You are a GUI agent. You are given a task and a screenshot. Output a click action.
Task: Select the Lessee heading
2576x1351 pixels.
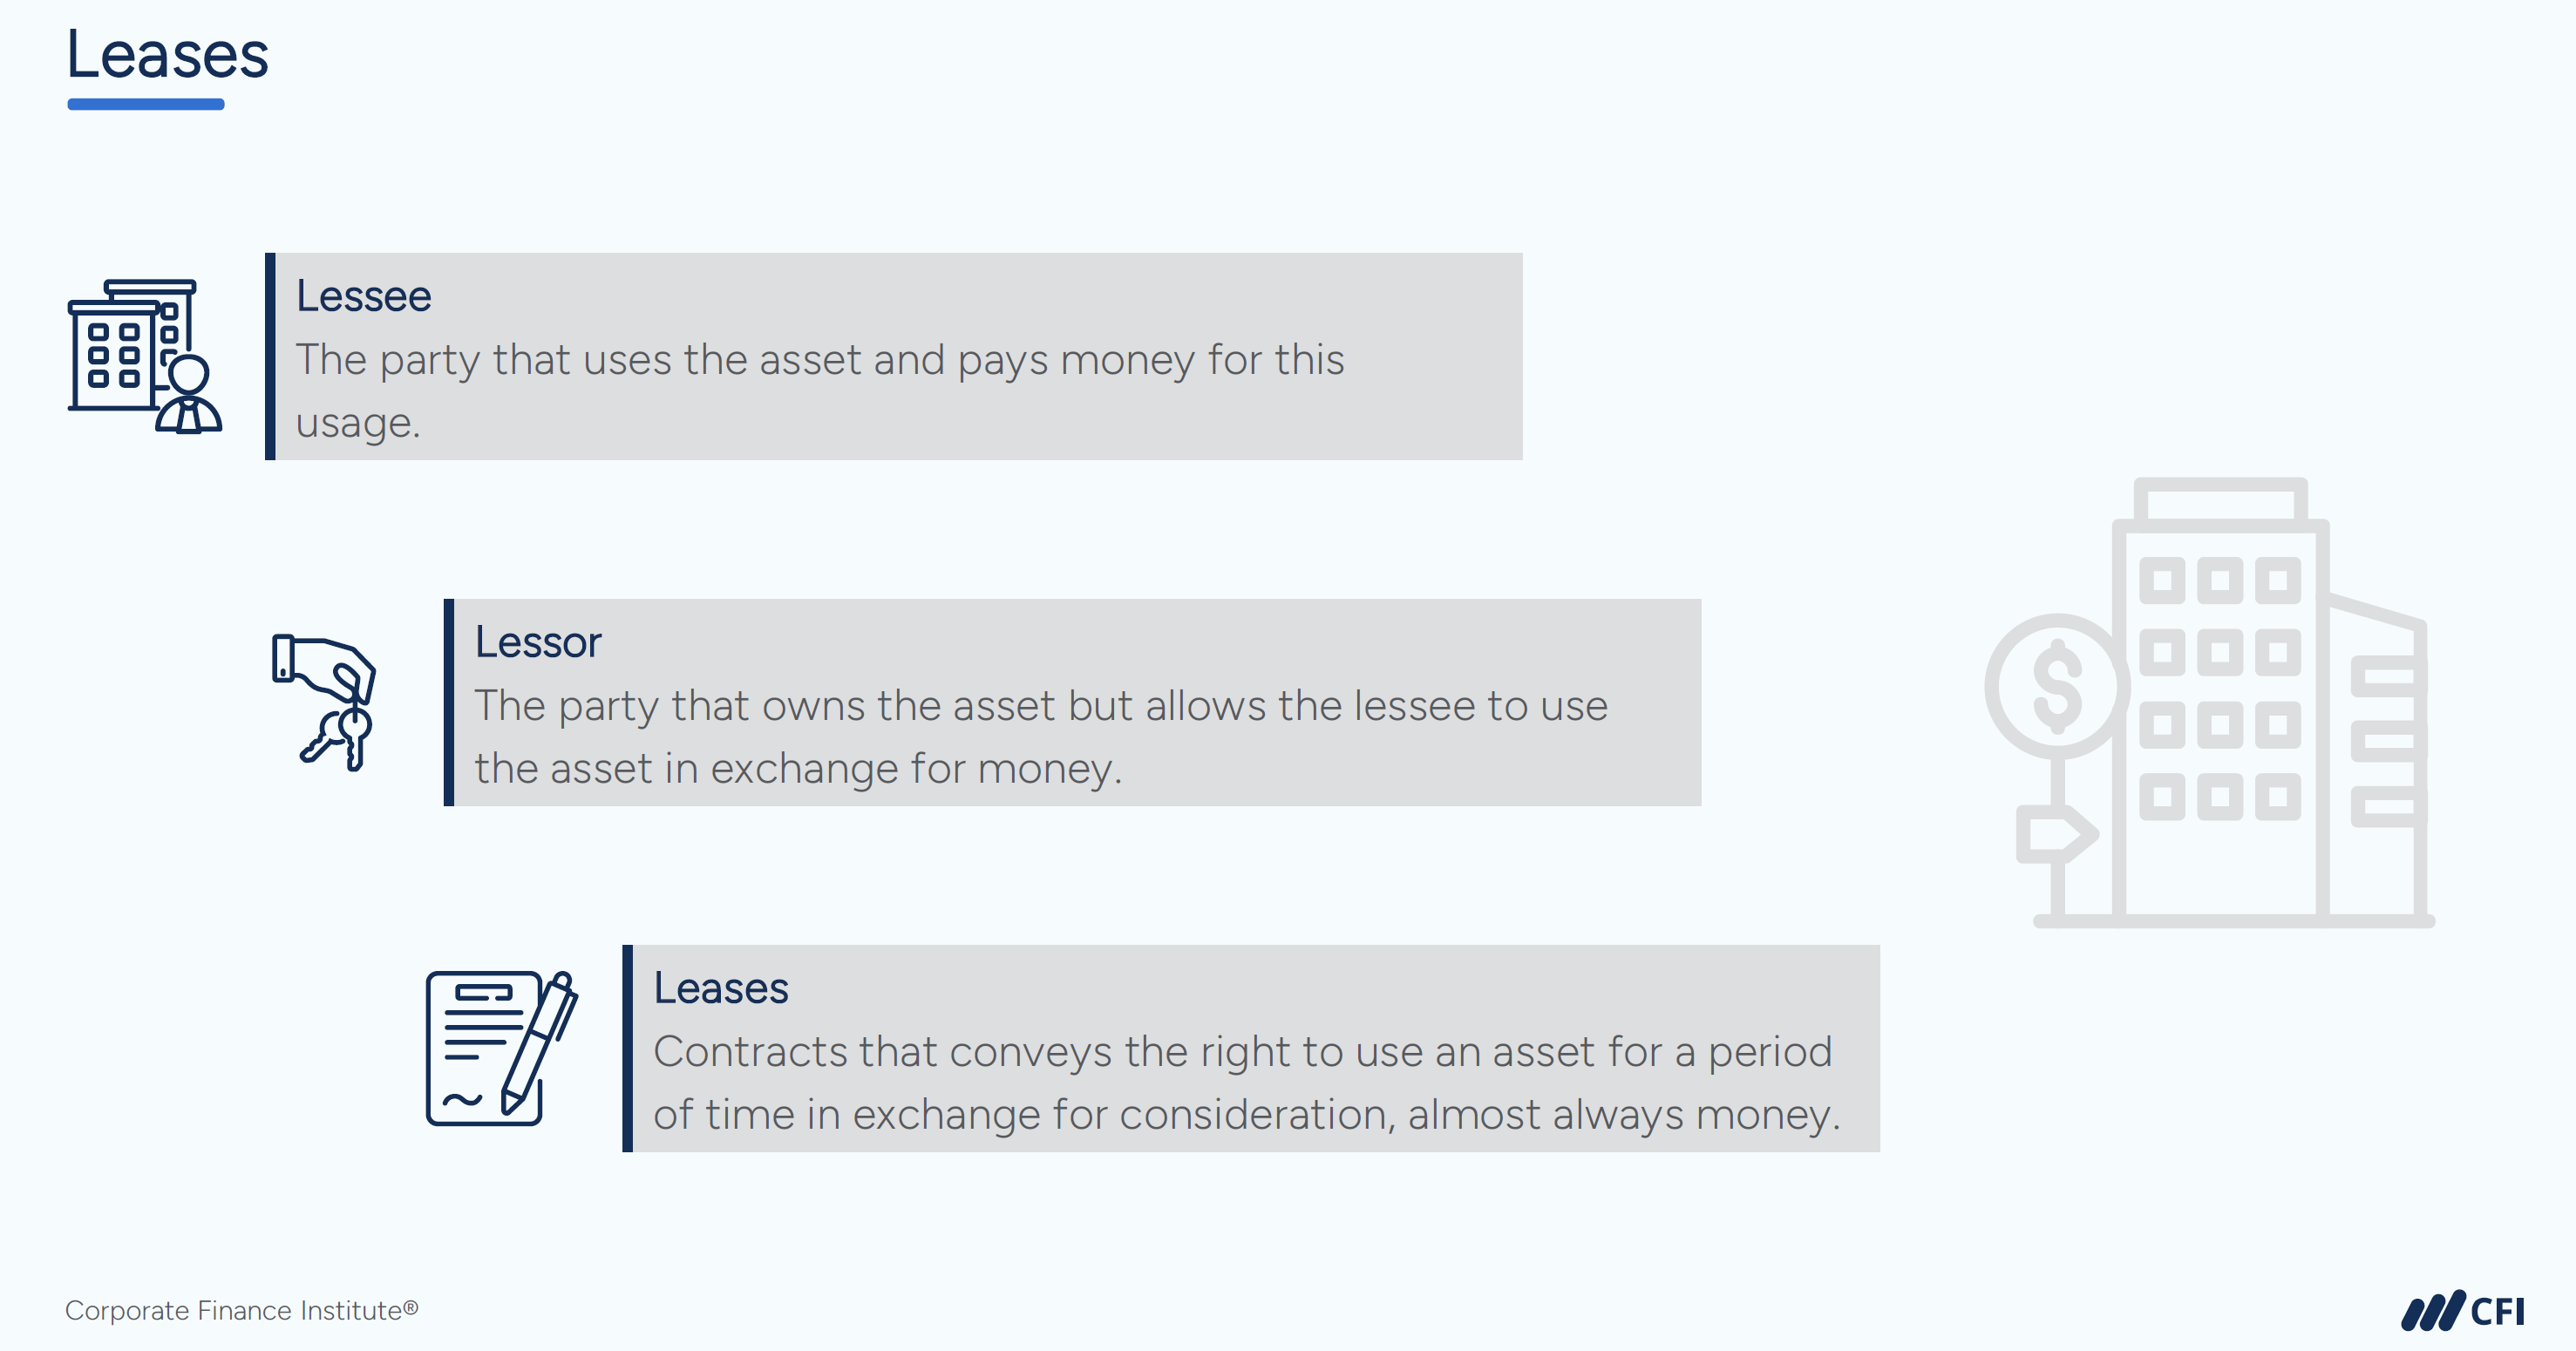click(x=363, y=296)
